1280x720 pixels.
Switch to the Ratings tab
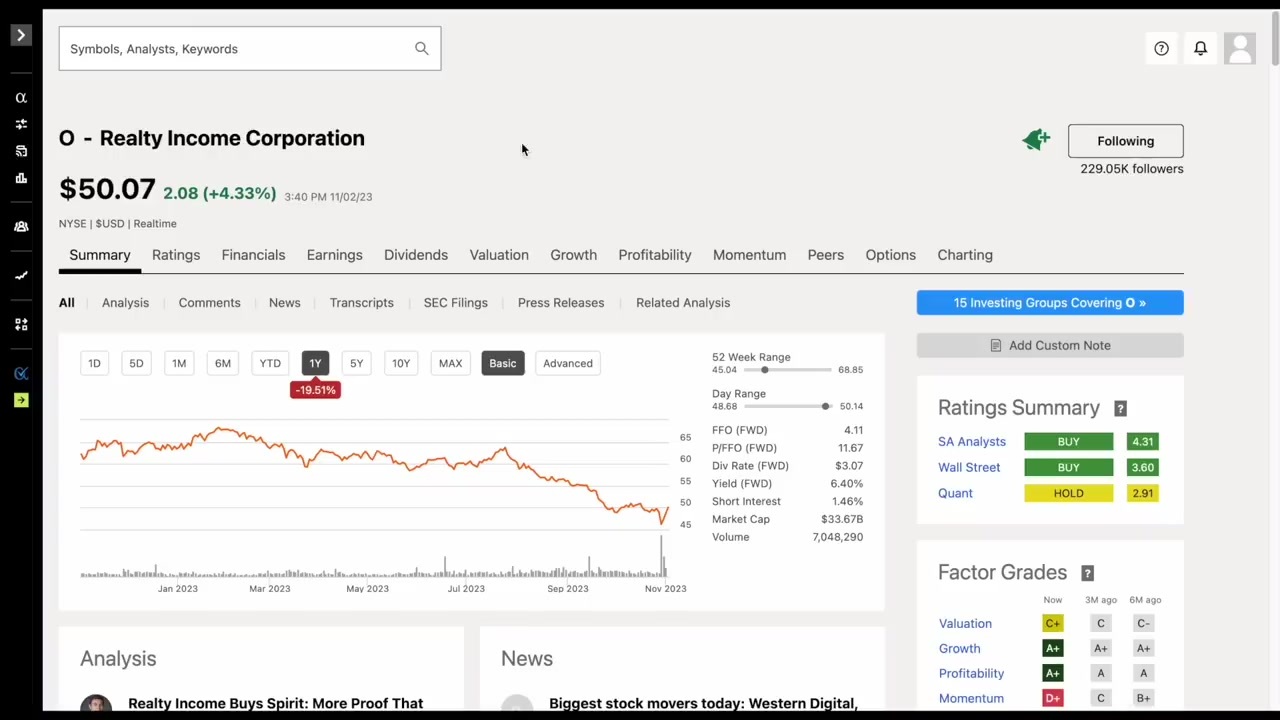coord(176,255)
